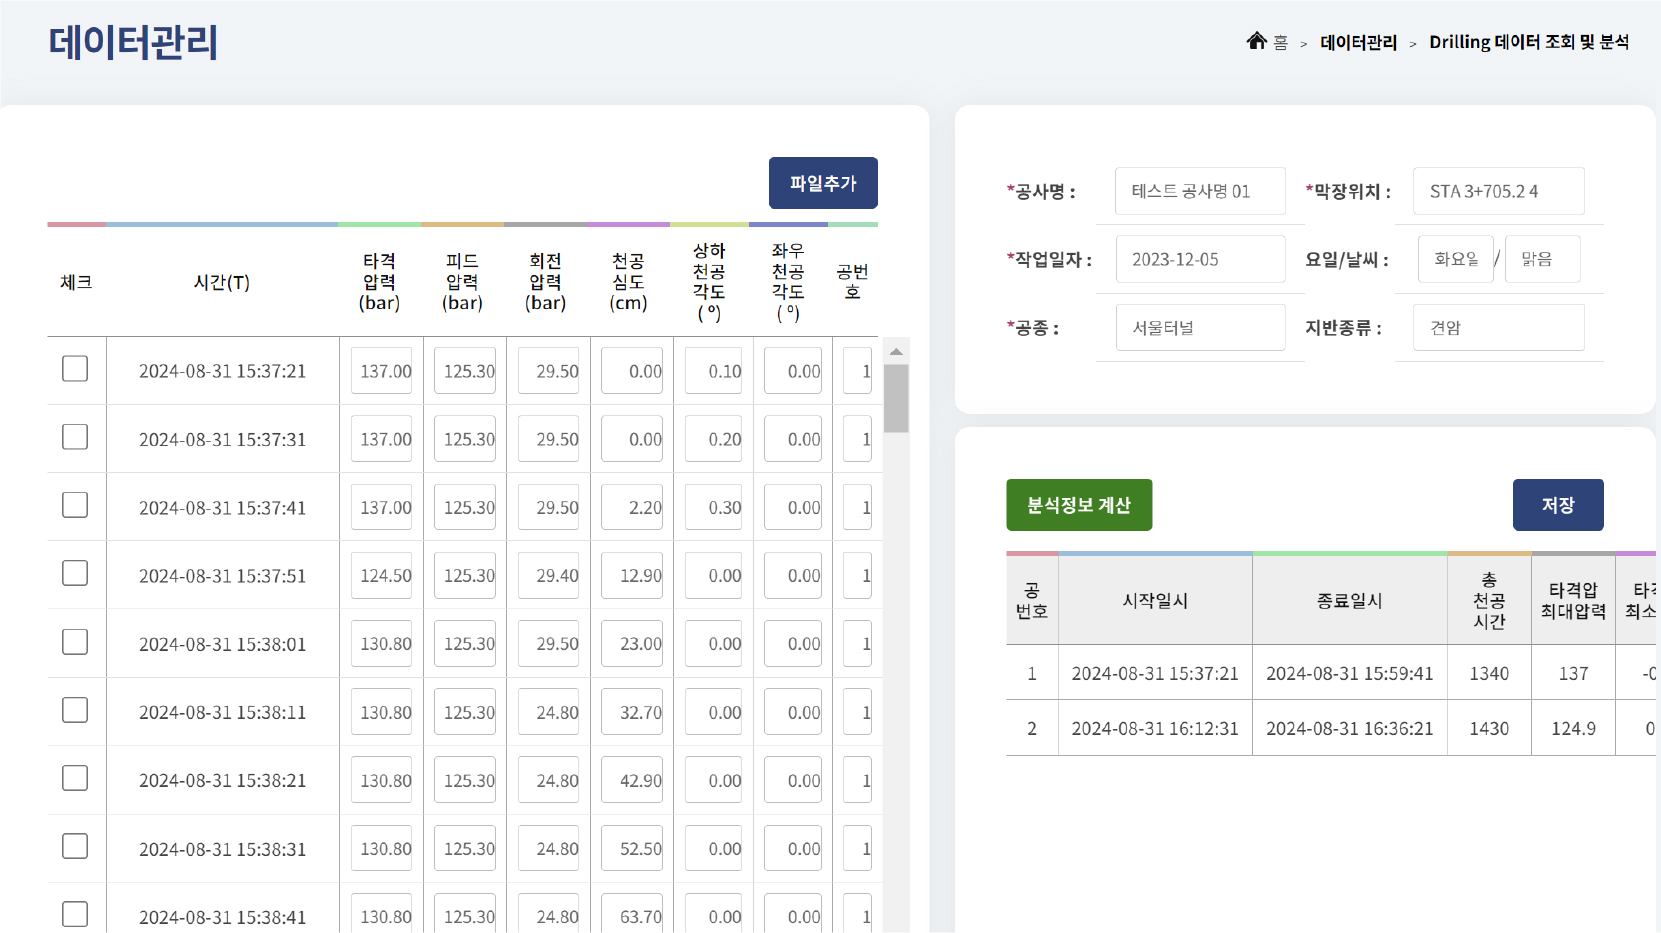Click the 막장위치 field showing STA 3+705.2

click(1498, 191)
